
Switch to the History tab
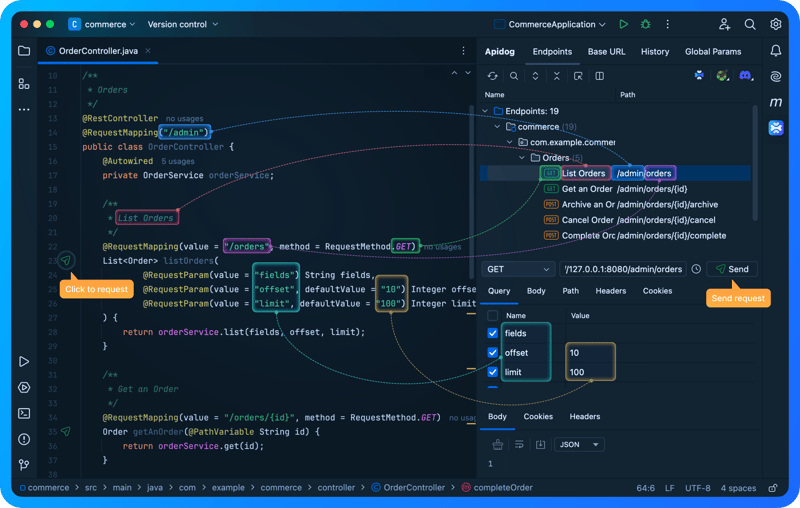click(655, 52)
